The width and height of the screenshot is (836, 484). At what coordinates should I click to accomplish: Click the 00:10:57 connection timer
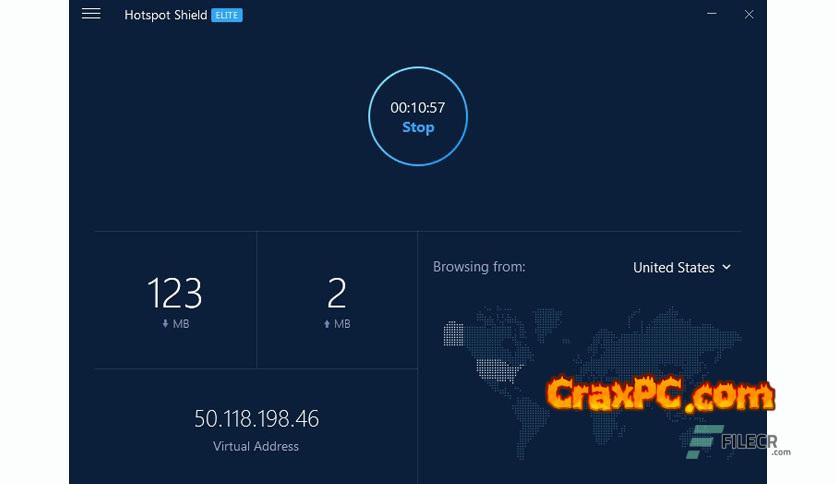point(417,108)
